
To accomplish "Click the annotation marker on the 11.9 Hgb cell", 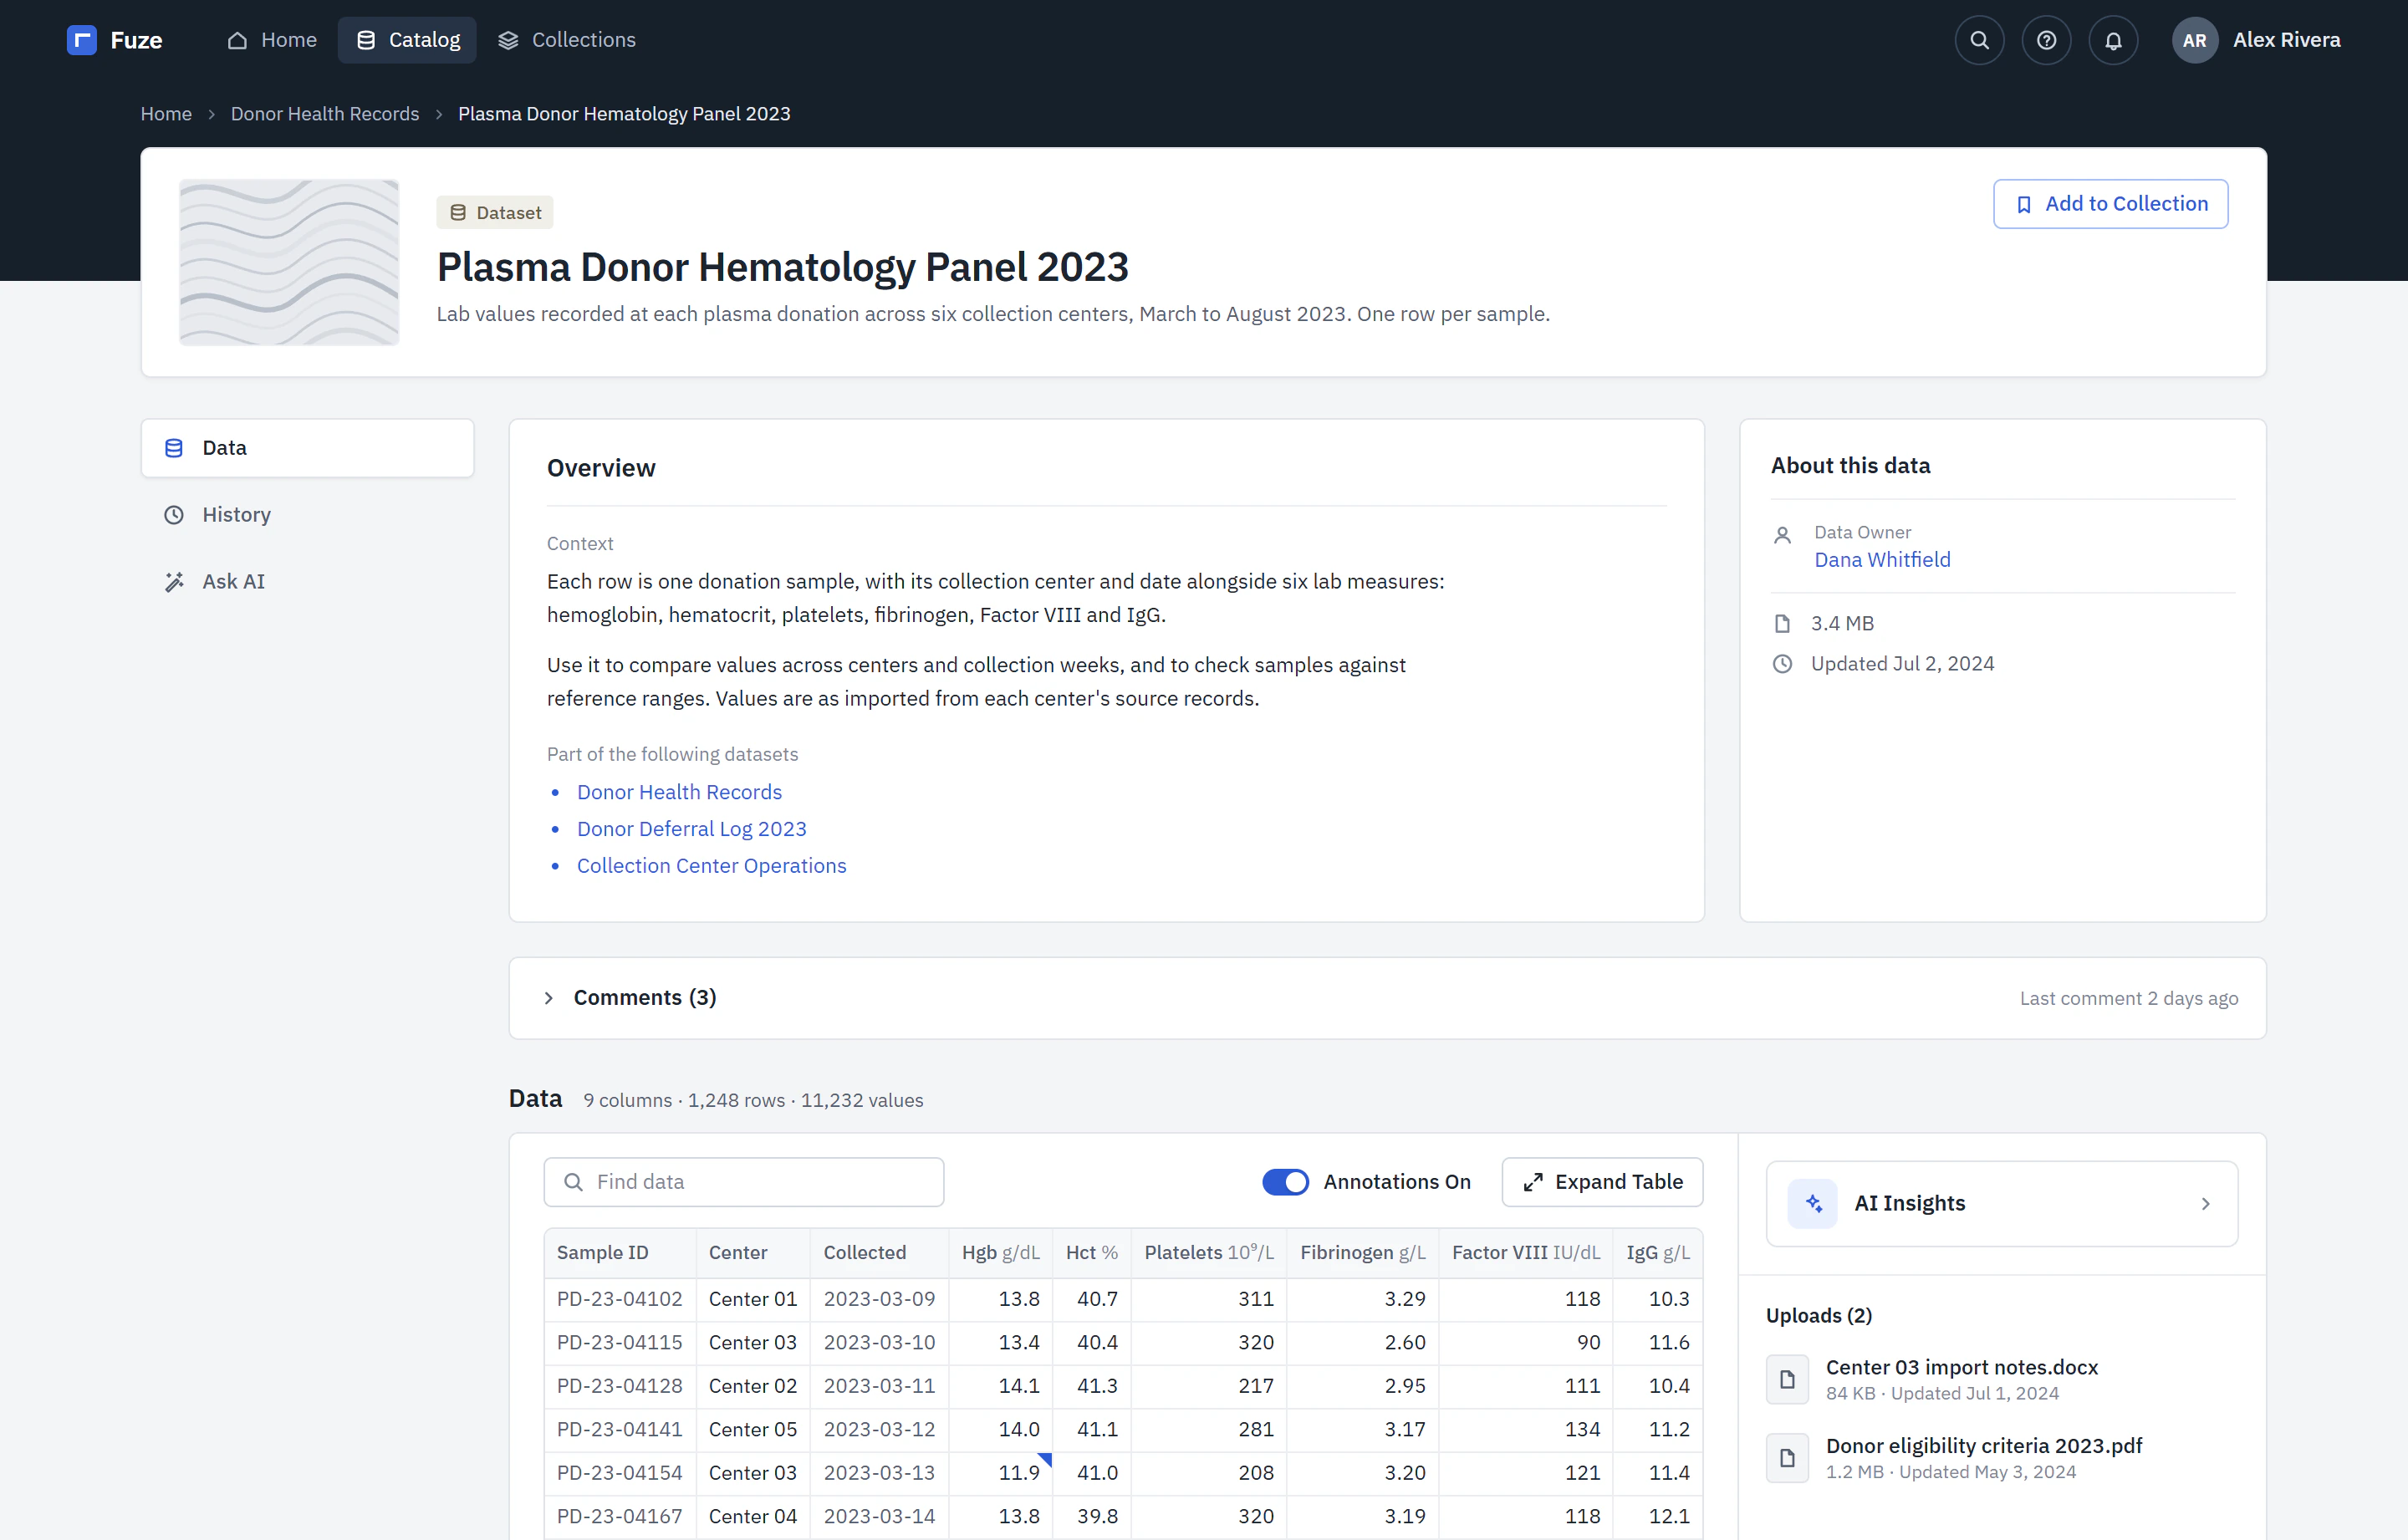I will coord(1045,1458).
